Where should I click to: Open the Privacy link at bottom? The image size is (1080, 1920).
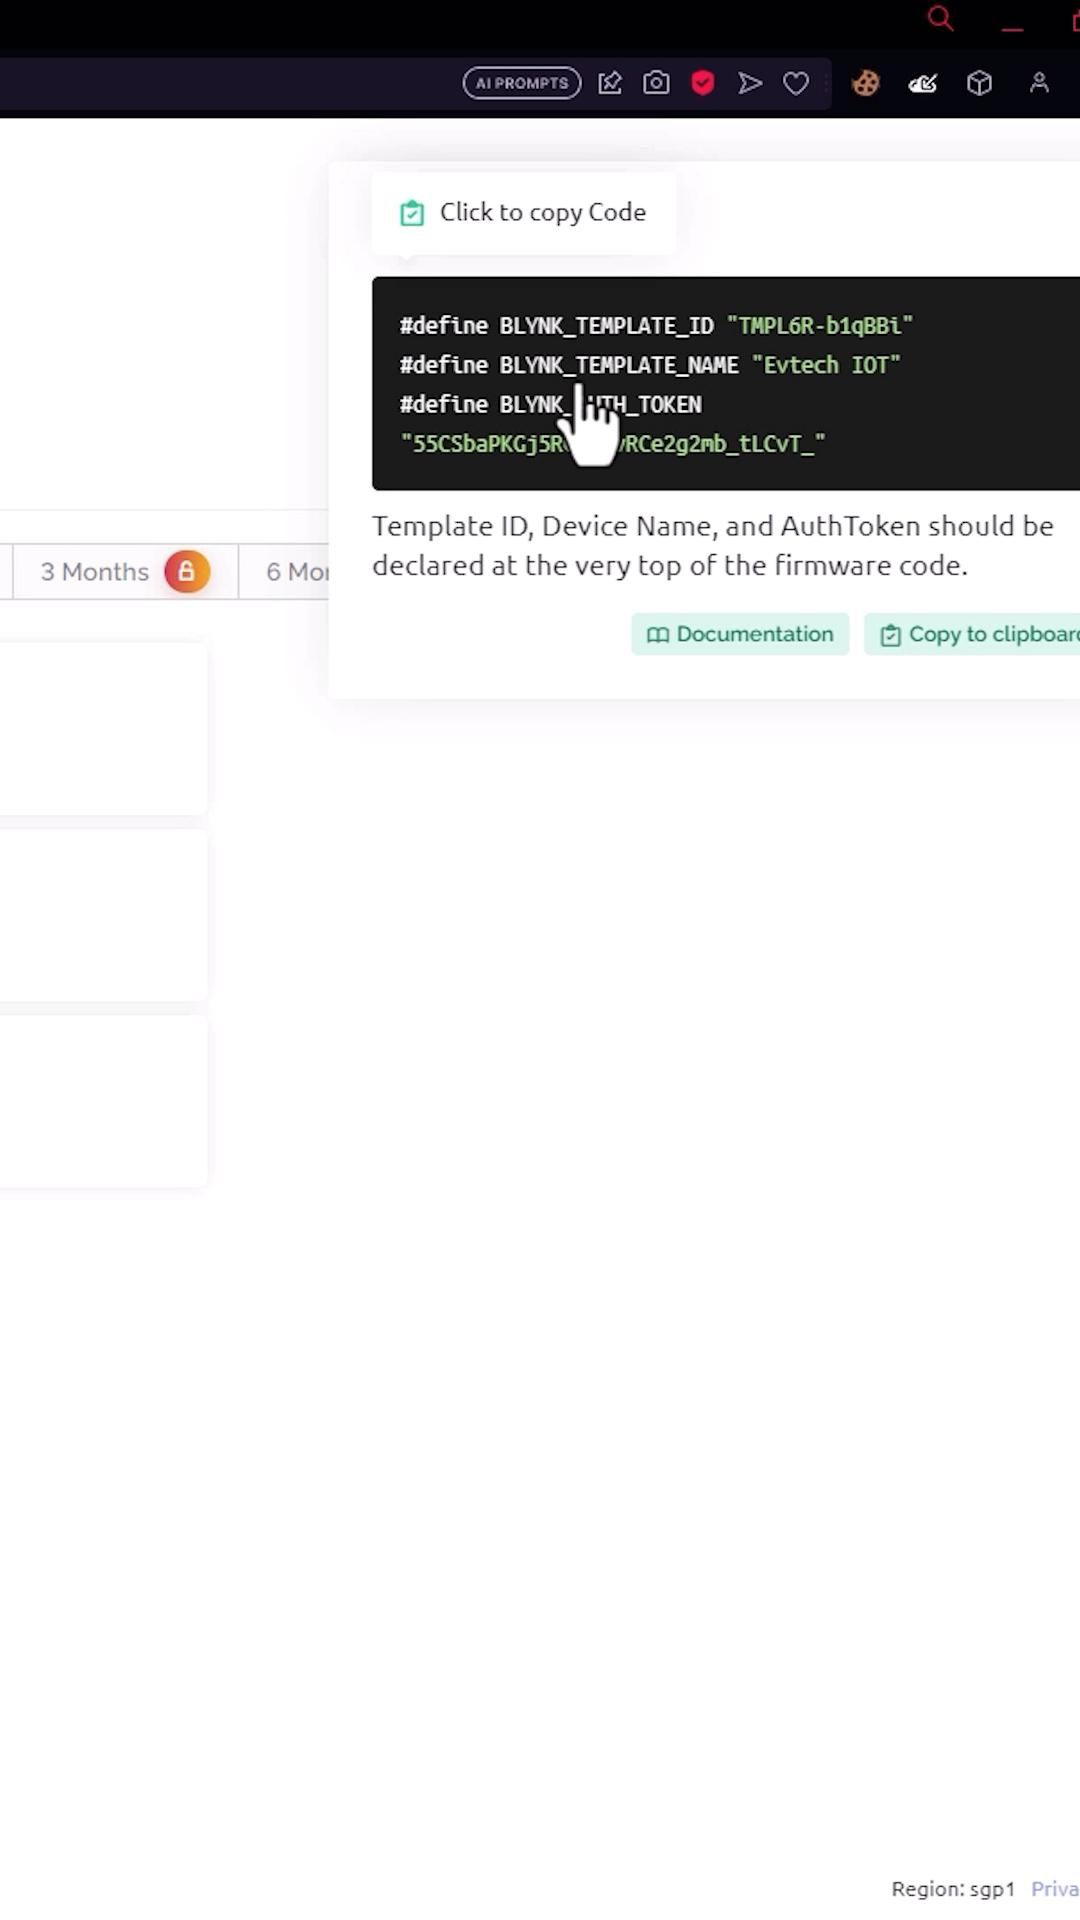pyautogui.click(x=1055, y=1889)
